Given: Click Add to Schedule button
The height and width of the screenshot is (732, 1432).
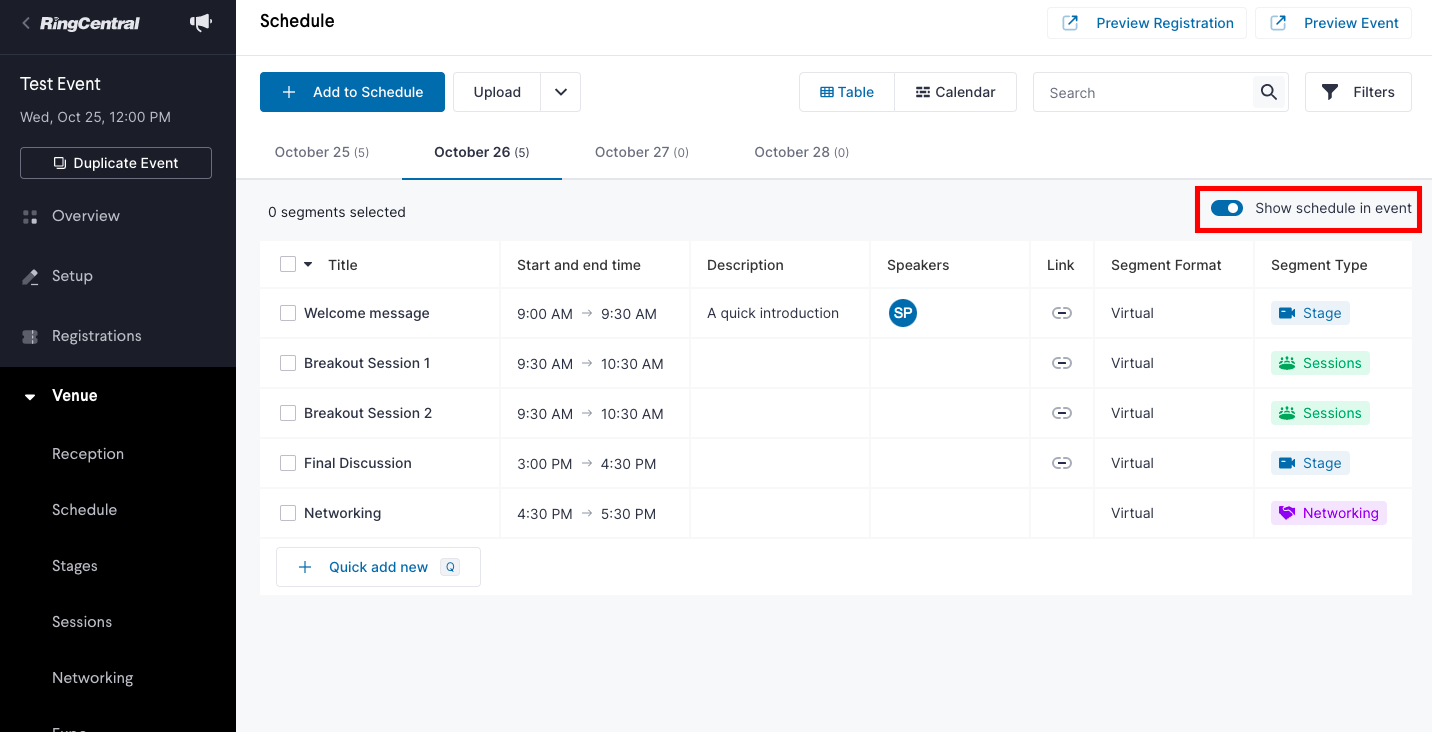Looking at the screenshot, I should (x=352, y=92).
